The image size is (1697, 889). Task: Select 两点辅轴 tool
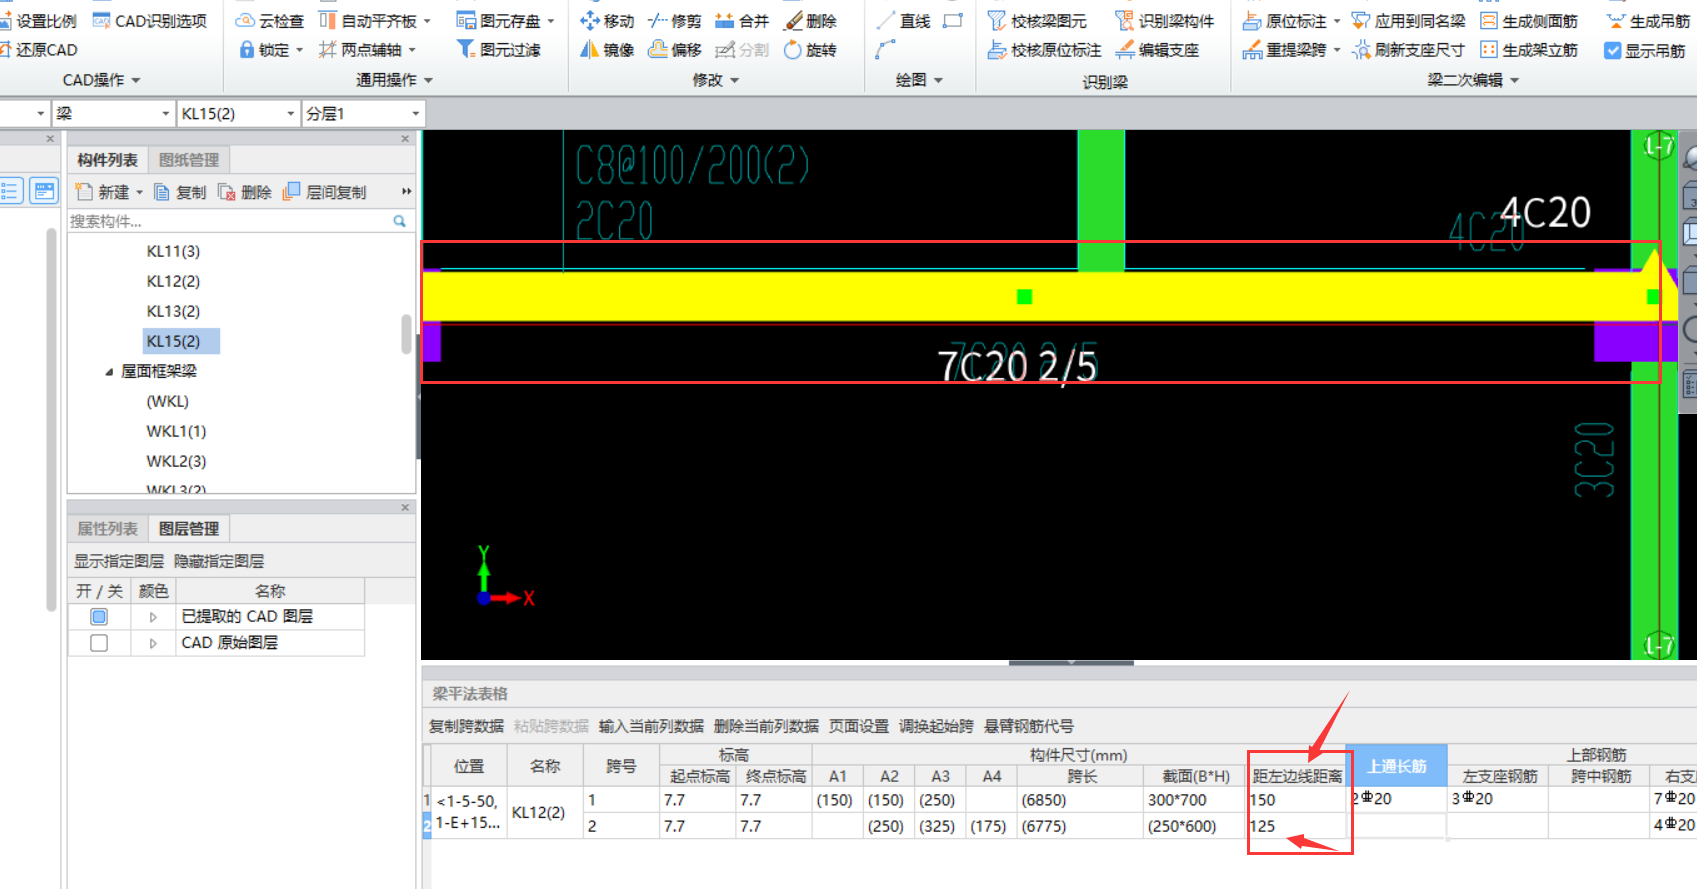(360, 49)
